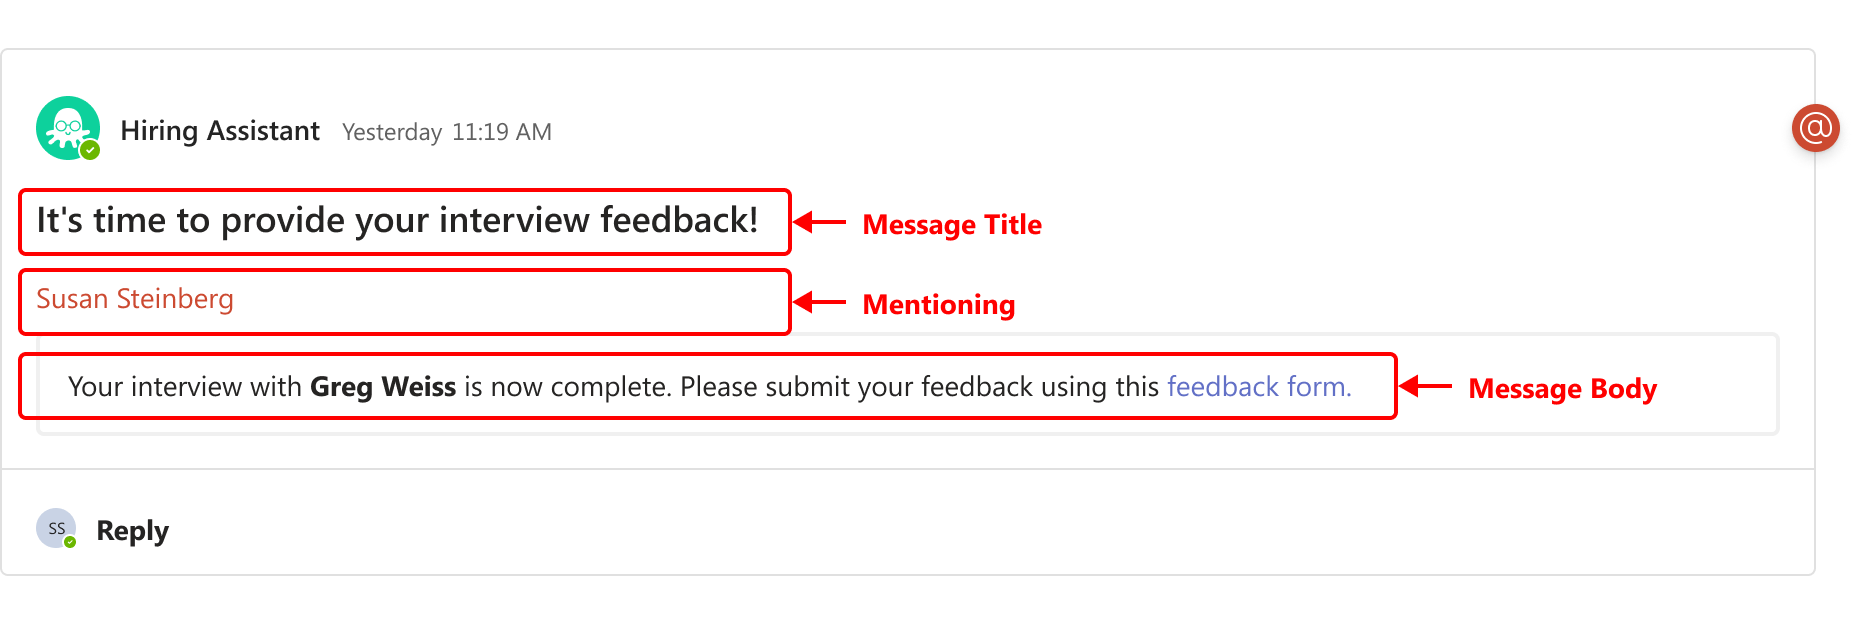Click the green verified badge on bot avatar

[90, 150]
